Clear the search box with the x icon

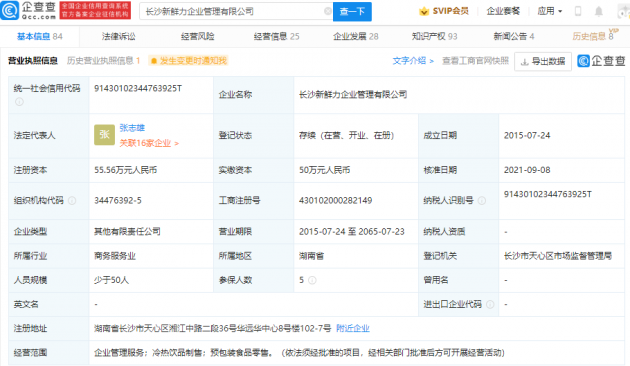pos(328,11)
